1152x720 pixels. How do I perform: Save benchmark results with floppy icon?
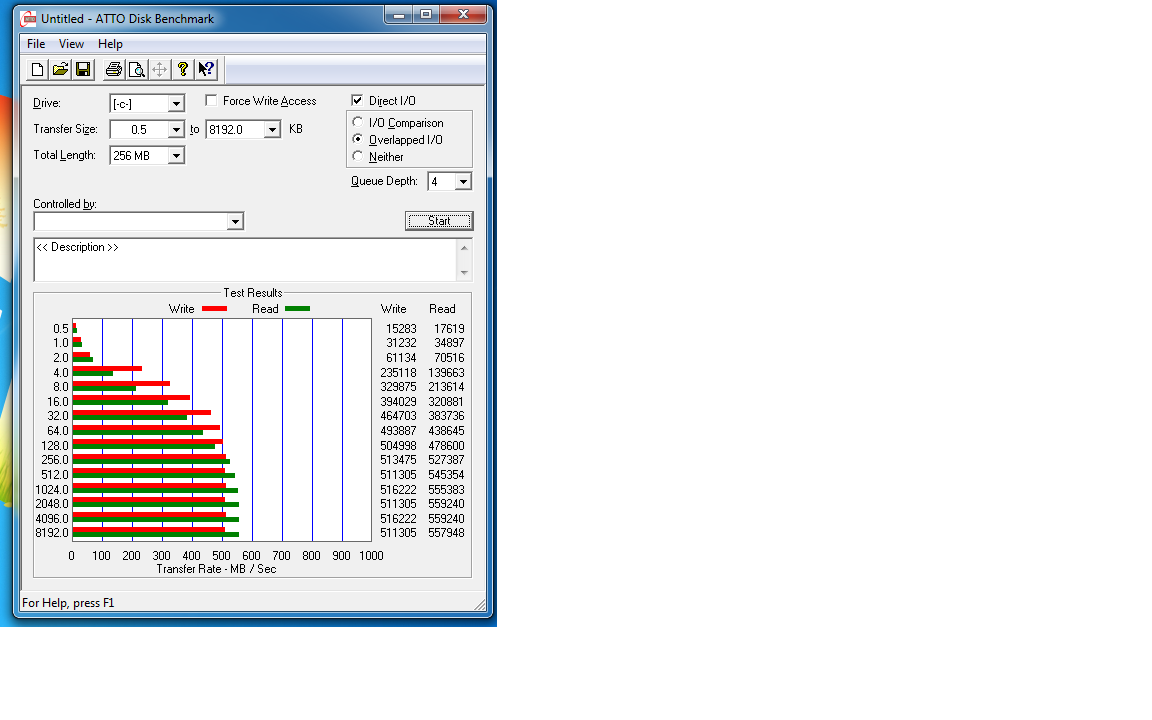83,70
